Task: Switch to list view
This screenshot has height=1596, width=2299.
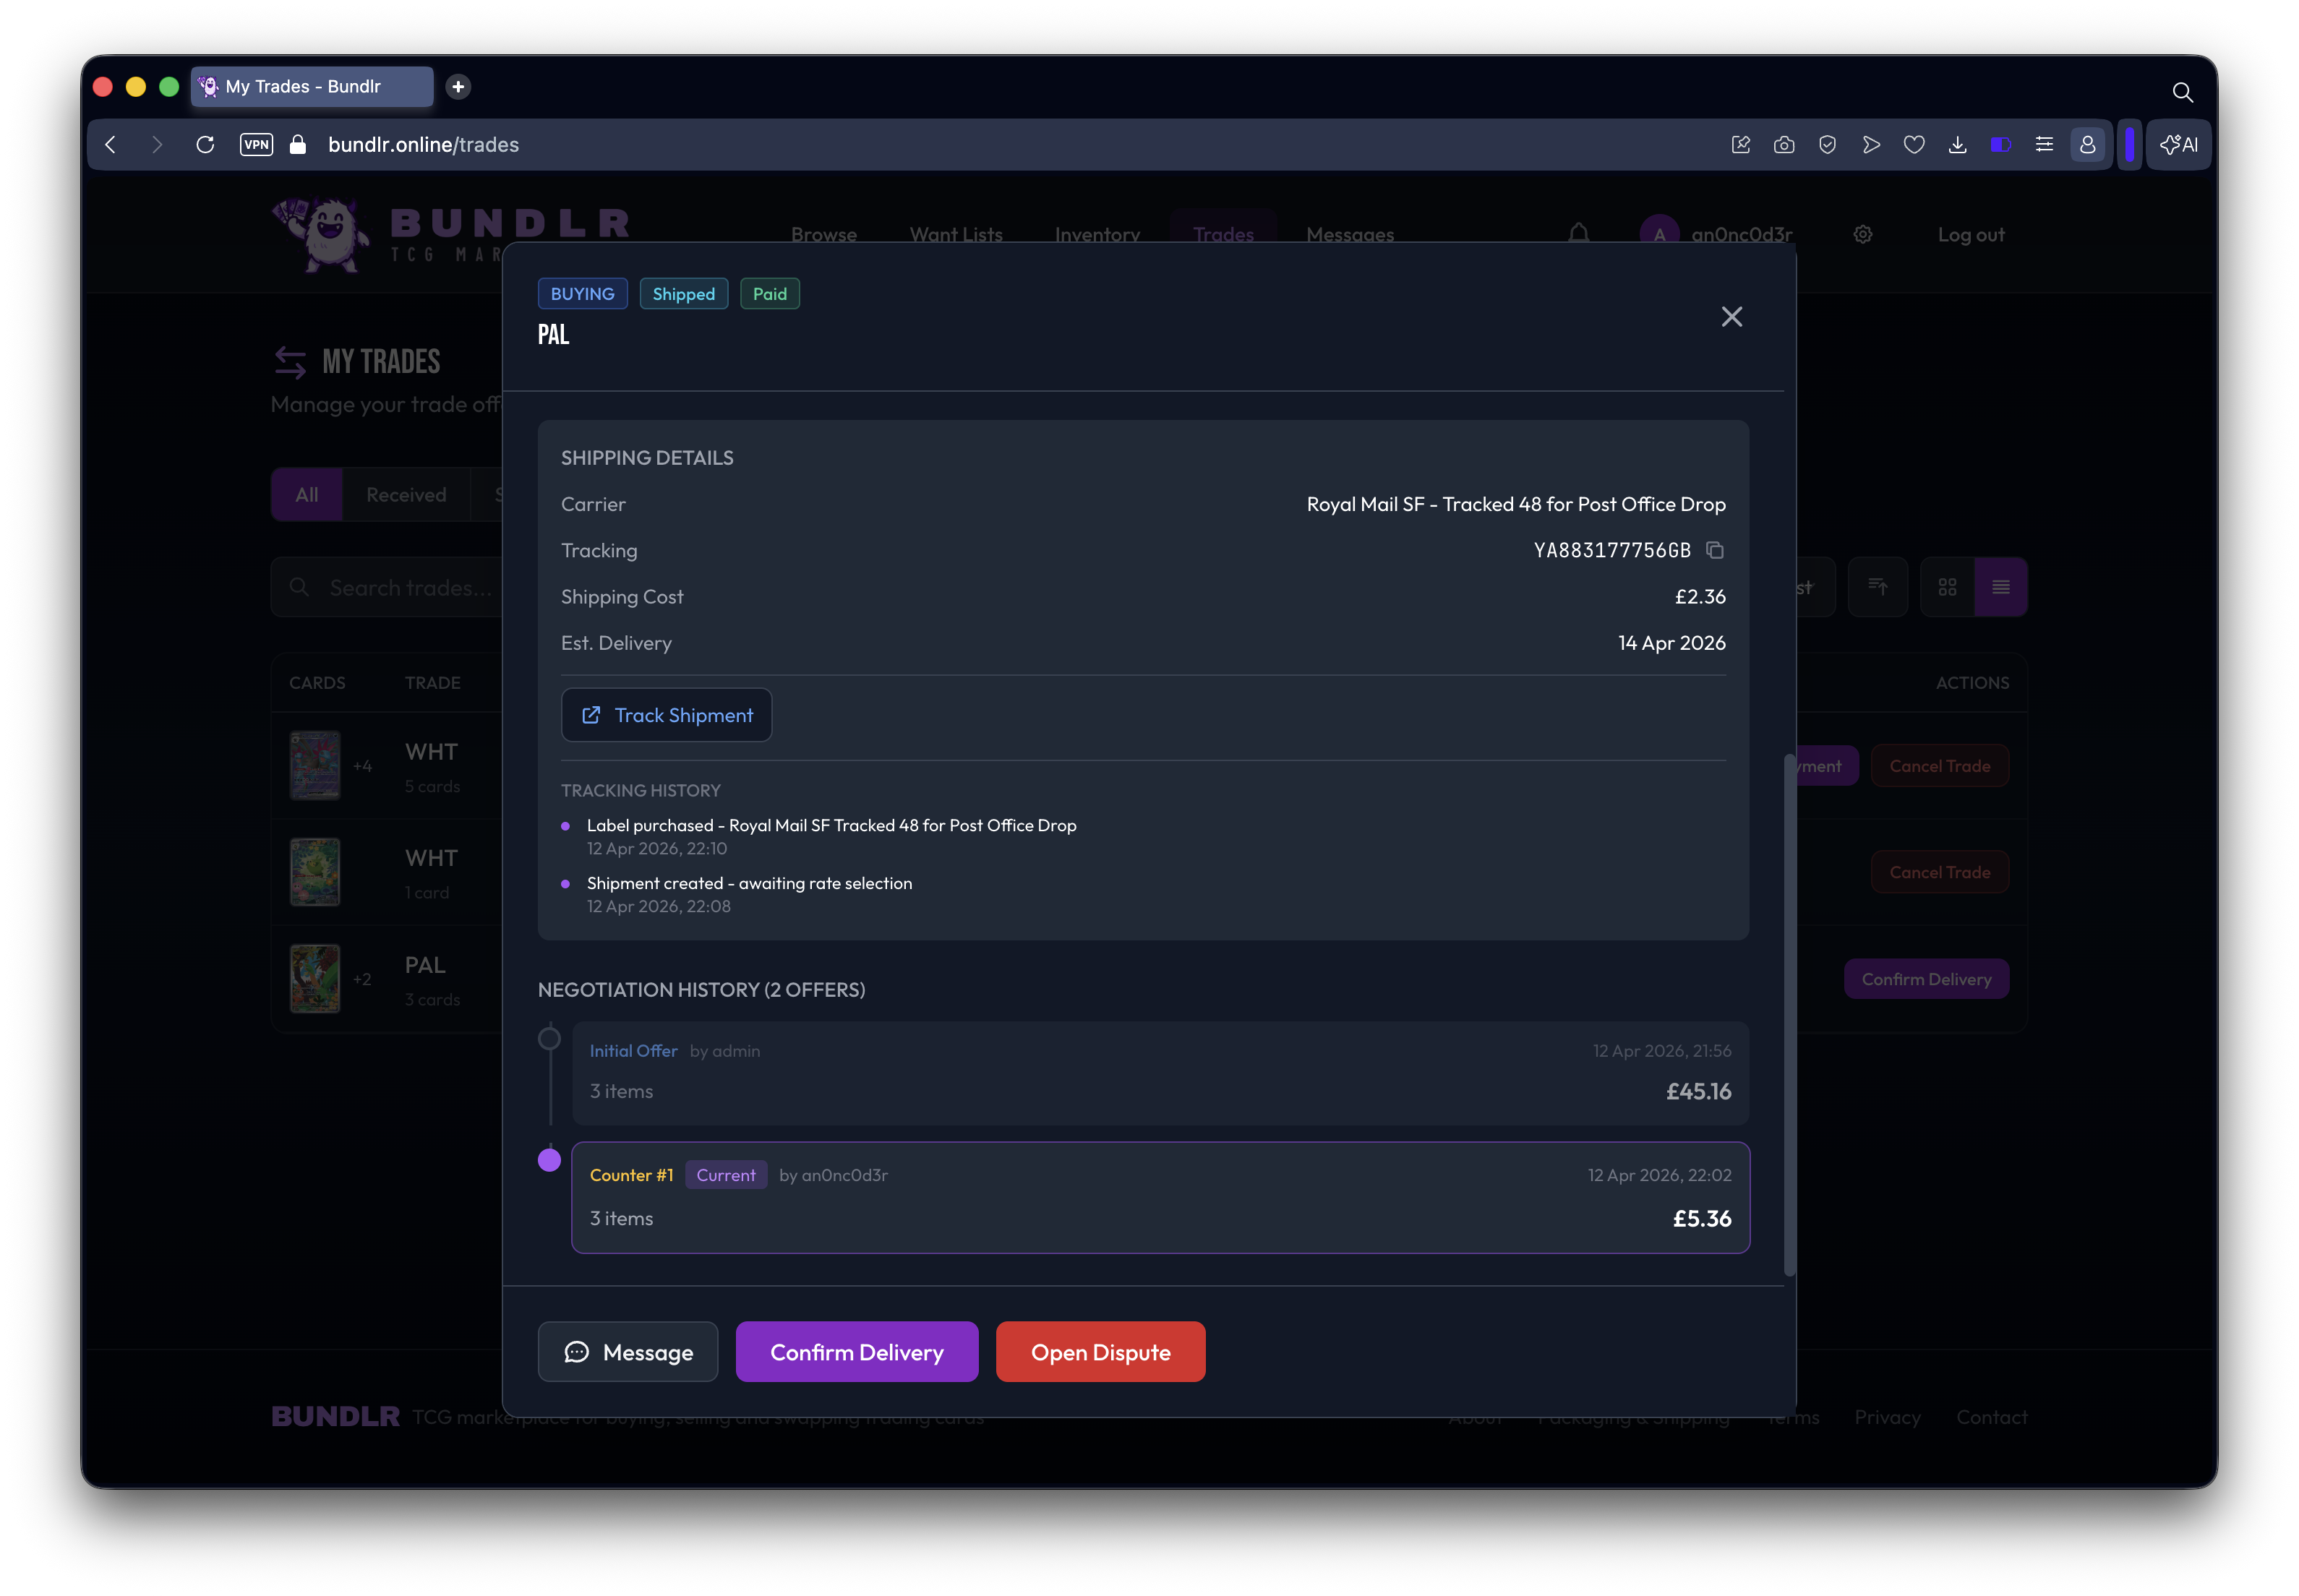Action: 2000,587
